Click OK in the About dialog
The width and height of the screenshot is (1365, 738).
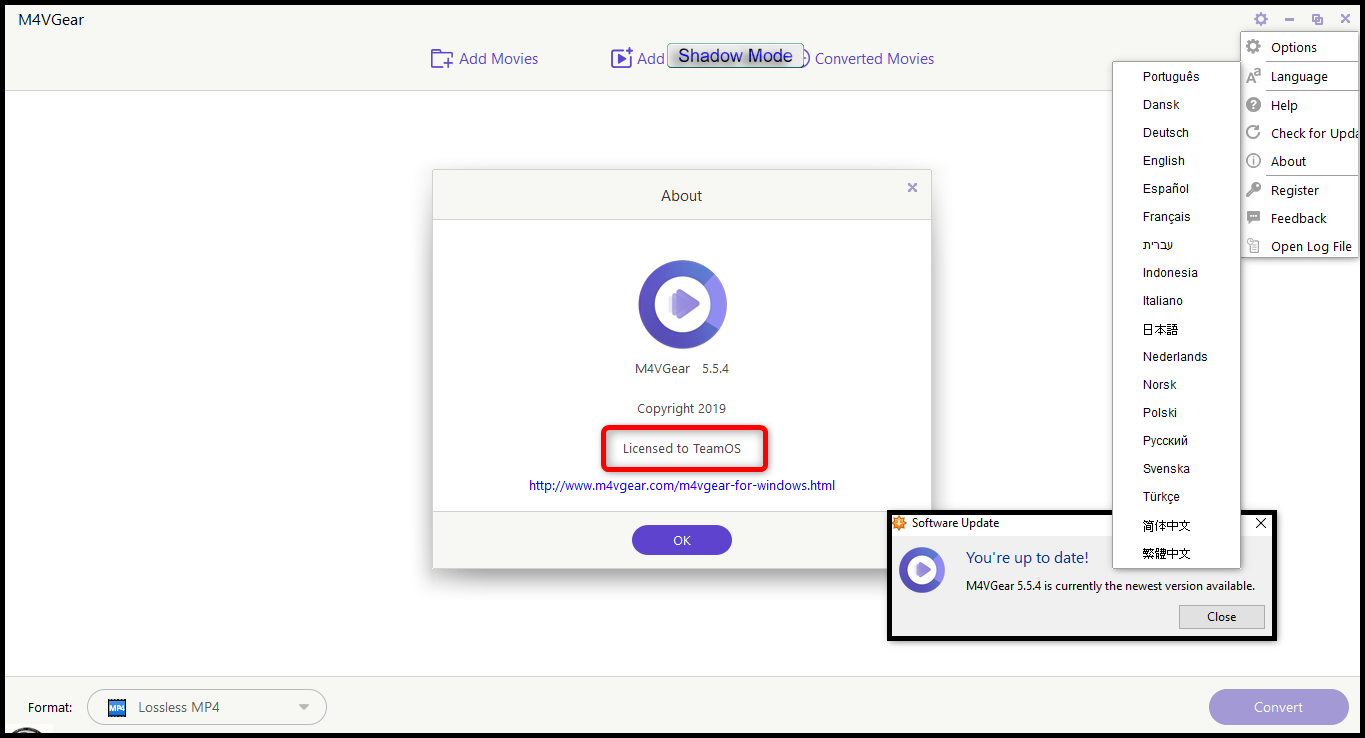pyautogui.click(x=682, y=540)
